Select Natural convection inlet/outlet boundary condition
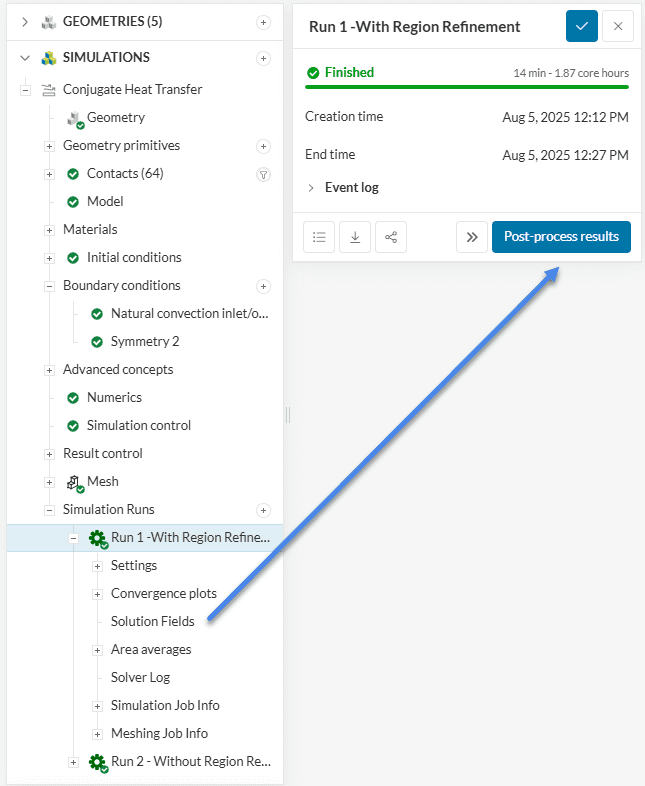 [190, 314]
